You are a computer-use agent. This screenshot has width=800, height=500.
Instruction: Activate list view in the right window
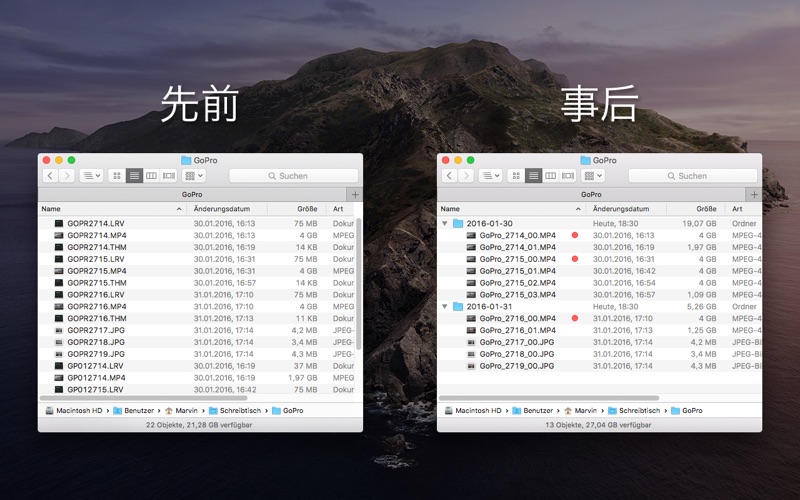[x=534, y=176]
